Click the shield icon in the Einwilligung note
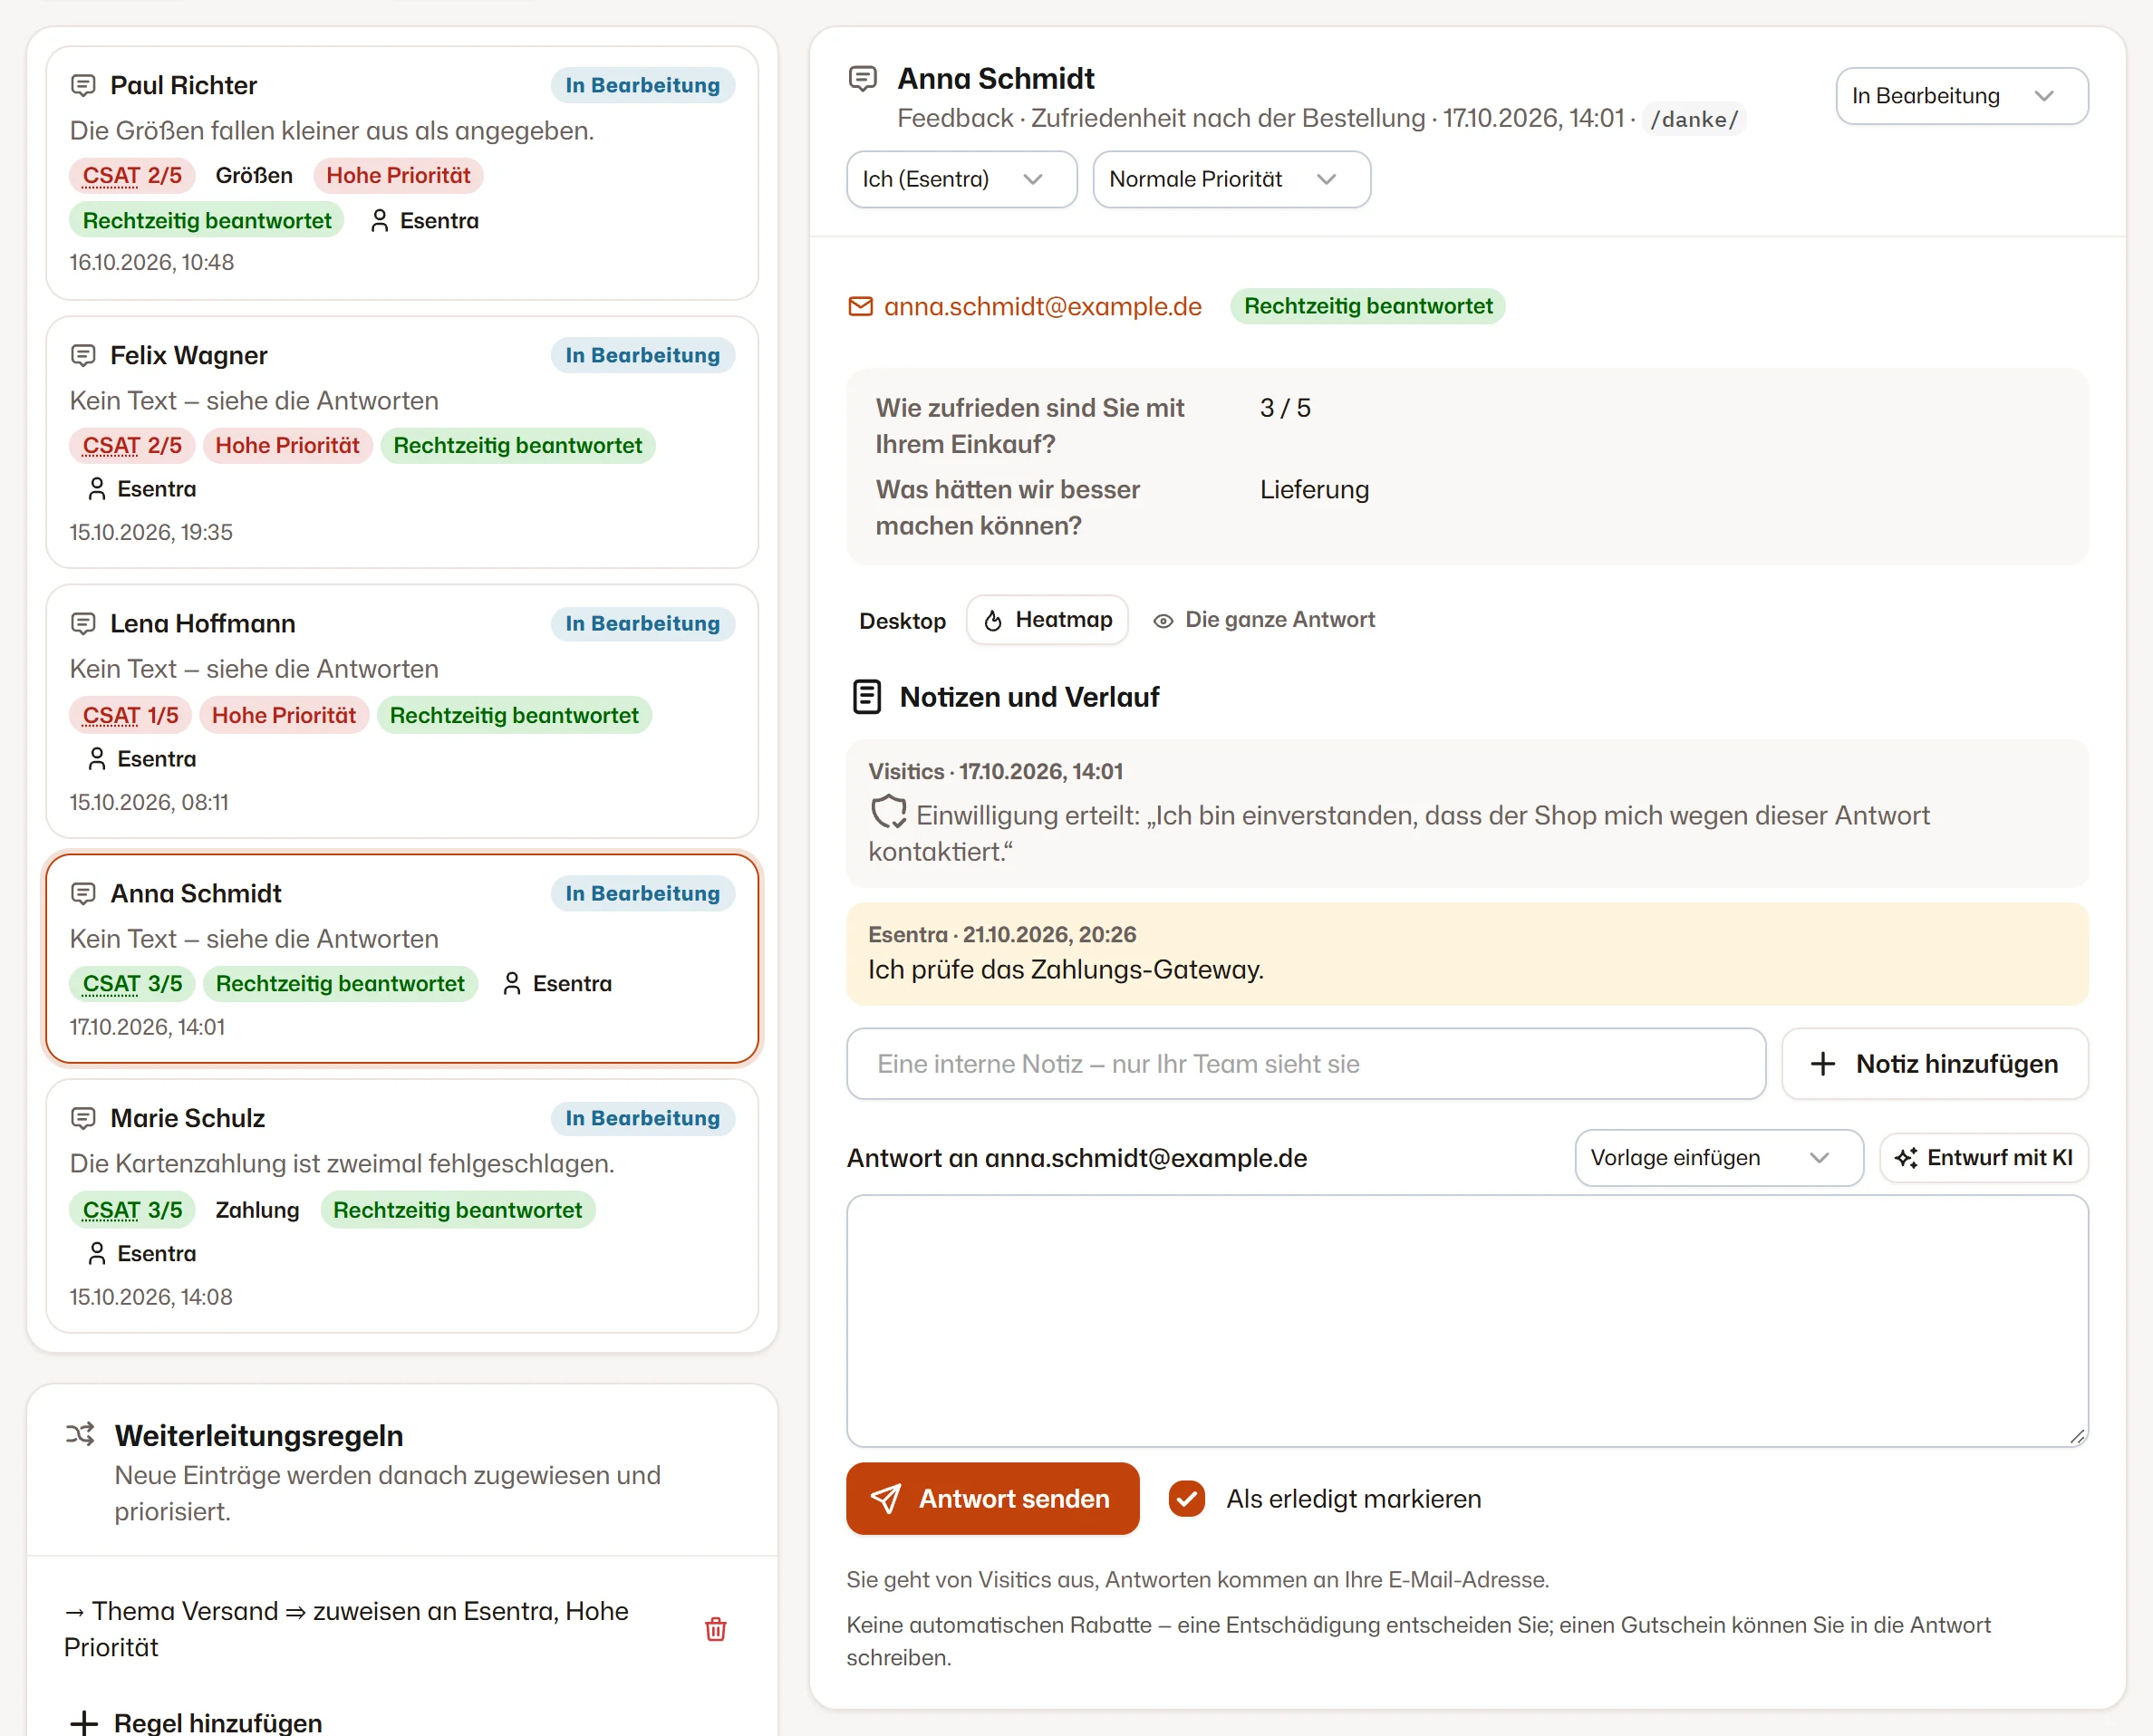 pos(888,812)
